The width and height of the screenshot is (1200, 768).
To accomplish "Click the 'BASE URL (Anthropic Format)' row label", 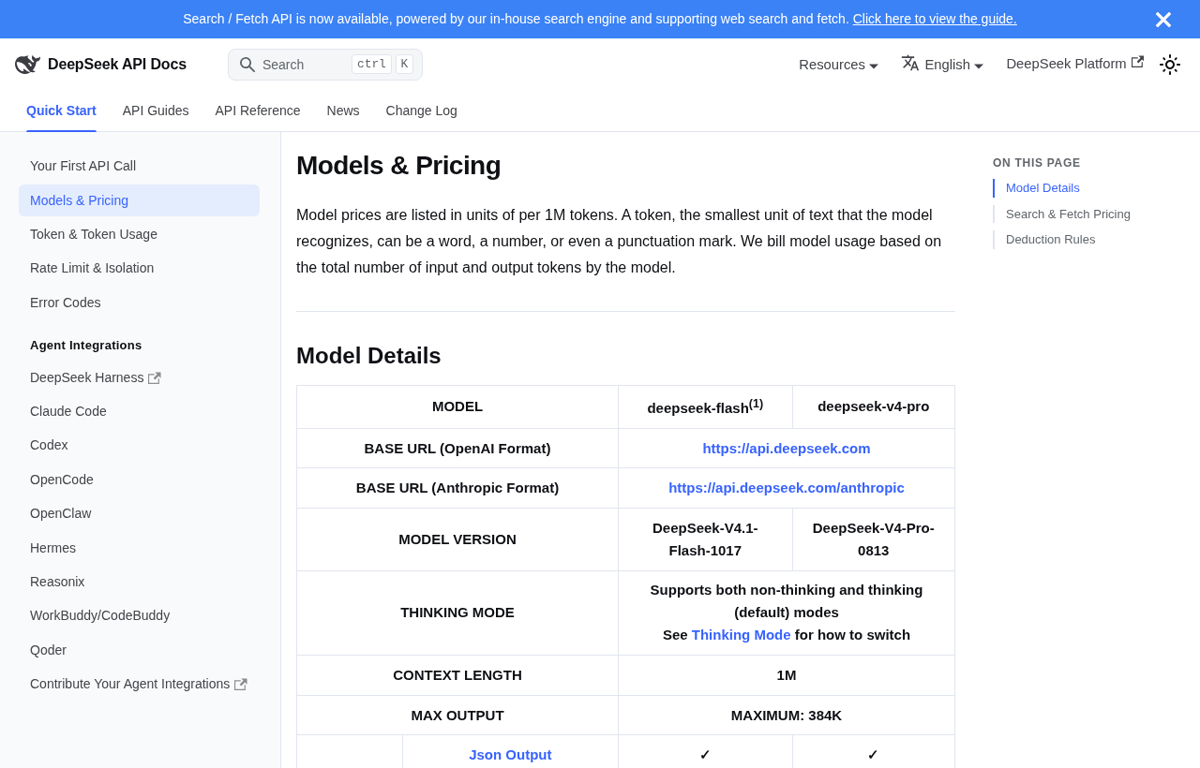I will click(457, 488).
